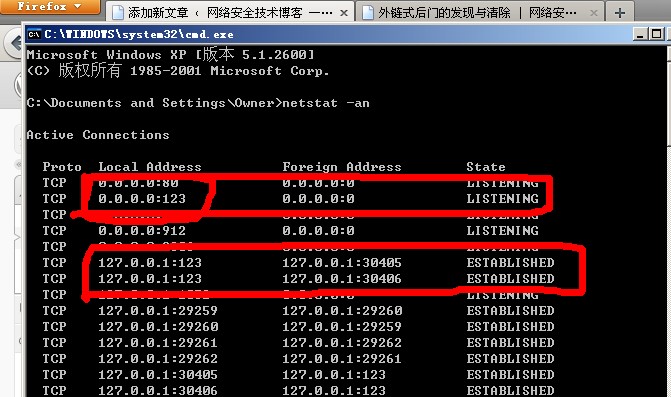The height and width of the screenshot is (397, 671).
Task: Close the 外链式后门的发现与清除 tab
Action: click(594, 13)
